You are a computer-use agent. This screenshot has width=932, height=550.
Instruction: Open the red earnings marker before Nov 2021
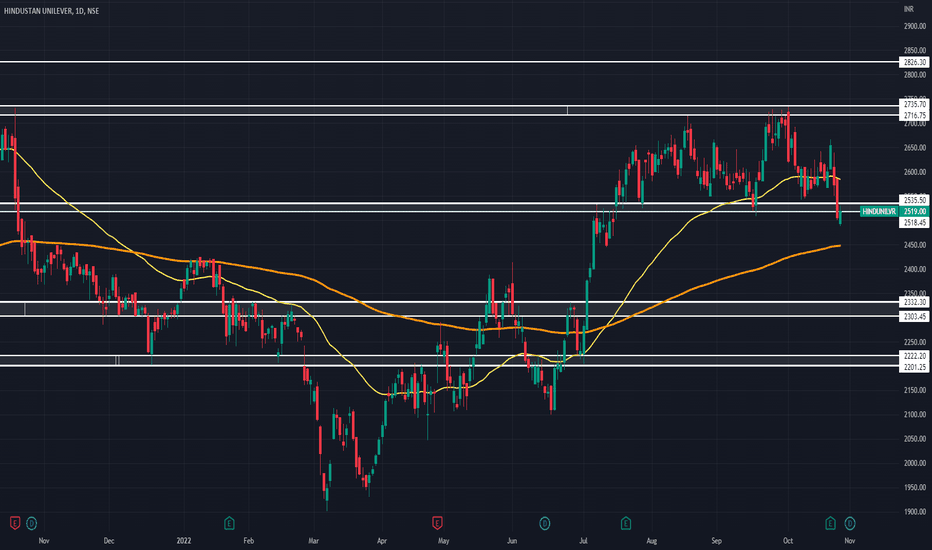(15, 523)
